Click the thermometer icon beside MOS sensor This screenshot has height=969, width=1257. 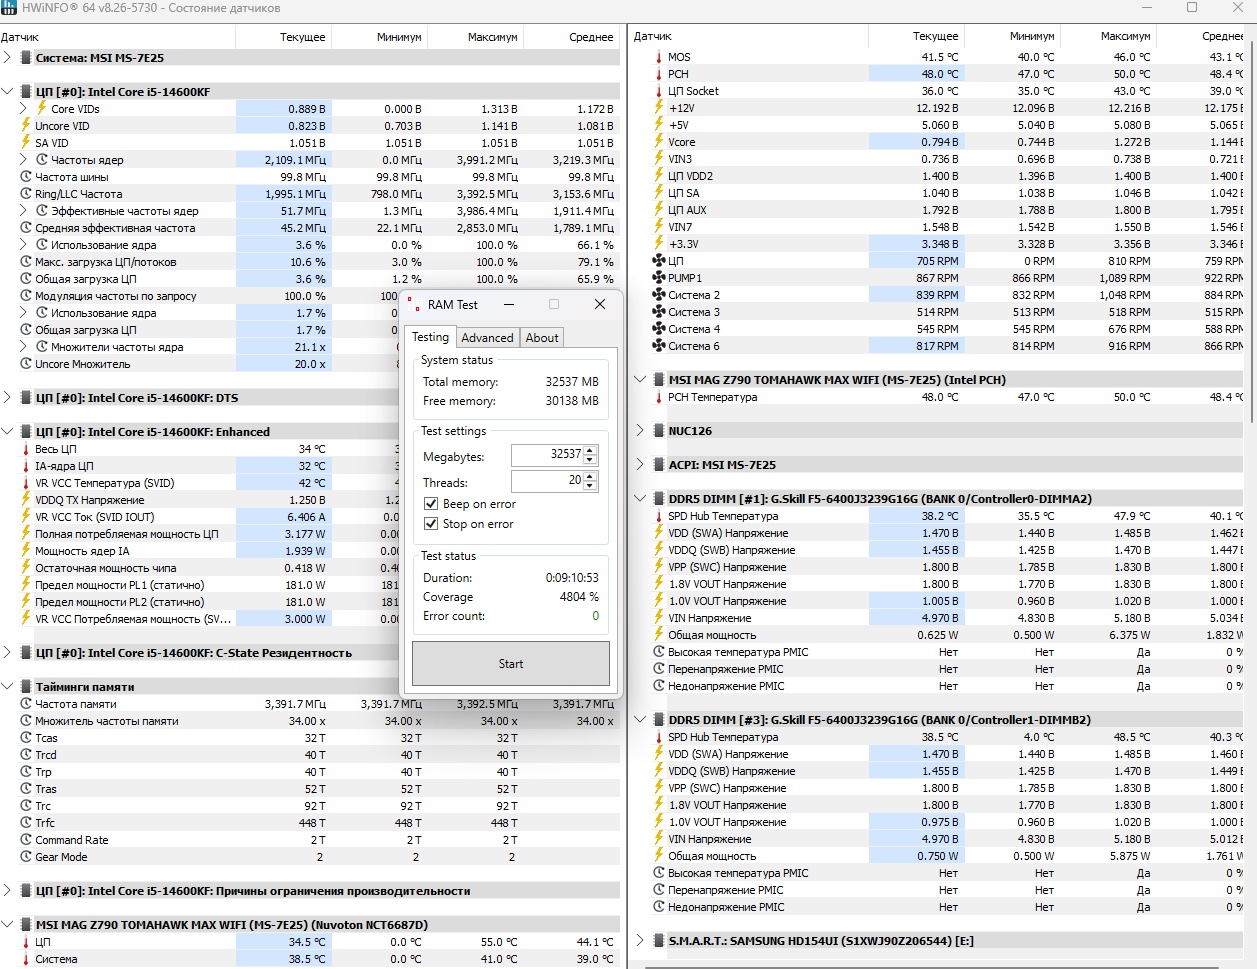659,57
